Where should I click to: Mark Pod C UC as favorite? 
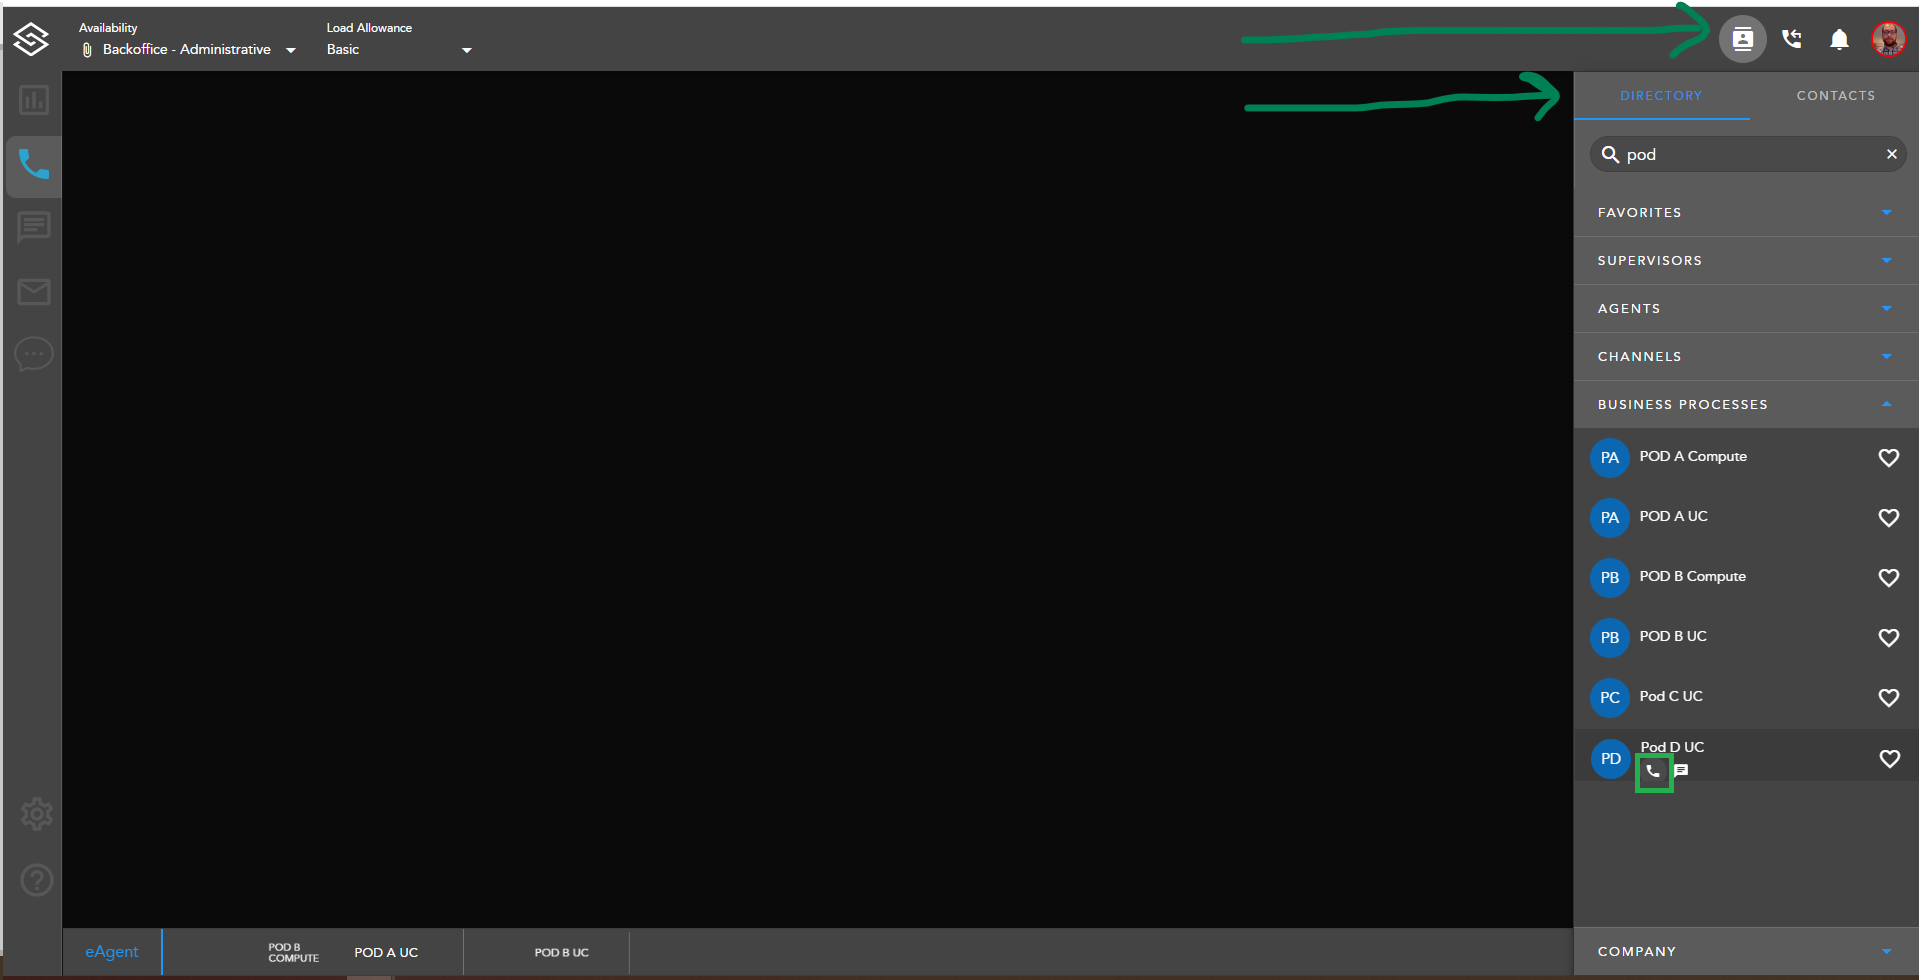coord(1888,698)
